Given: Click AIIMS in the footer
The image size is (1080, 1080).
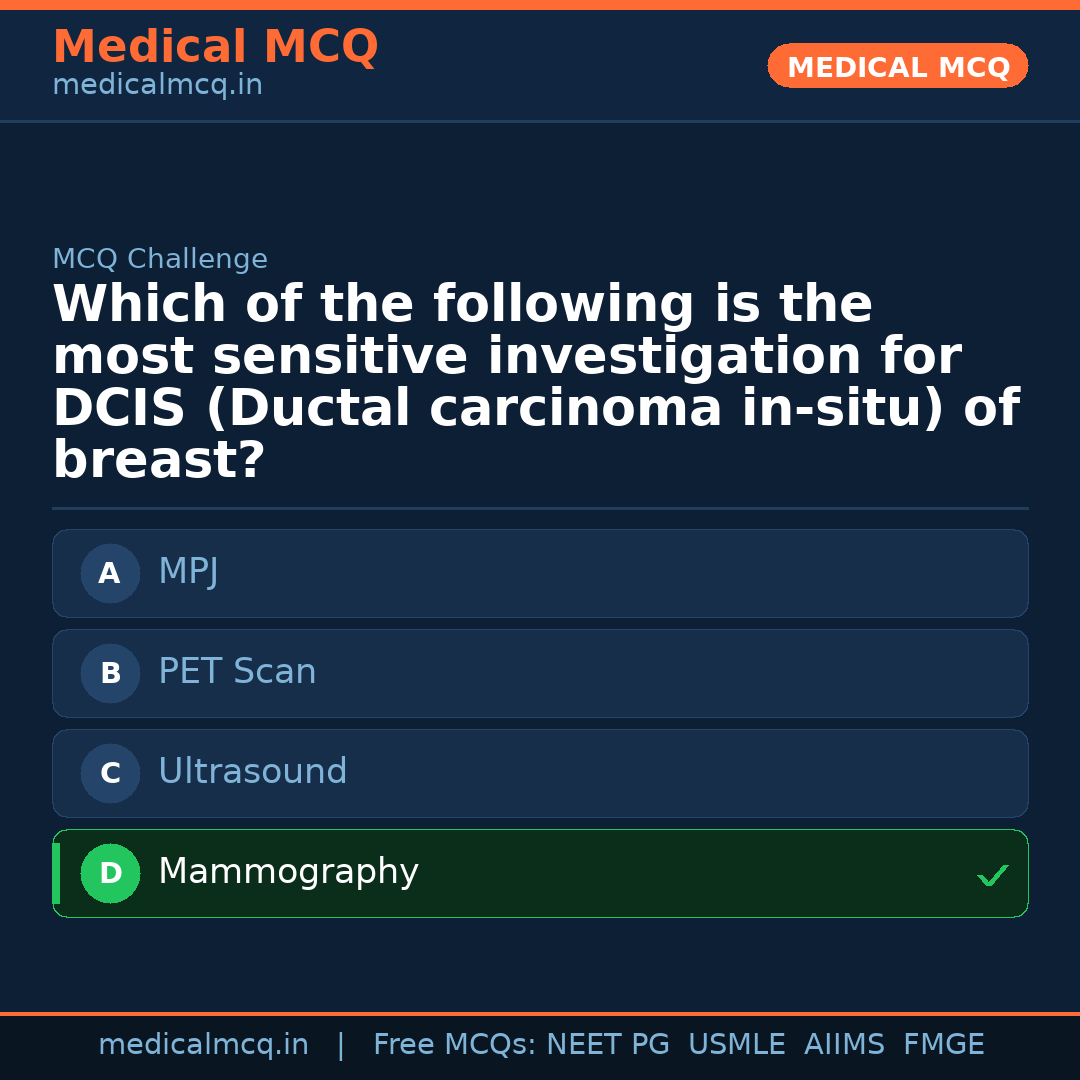Looking at the screenshot, I should point(844,1045).
